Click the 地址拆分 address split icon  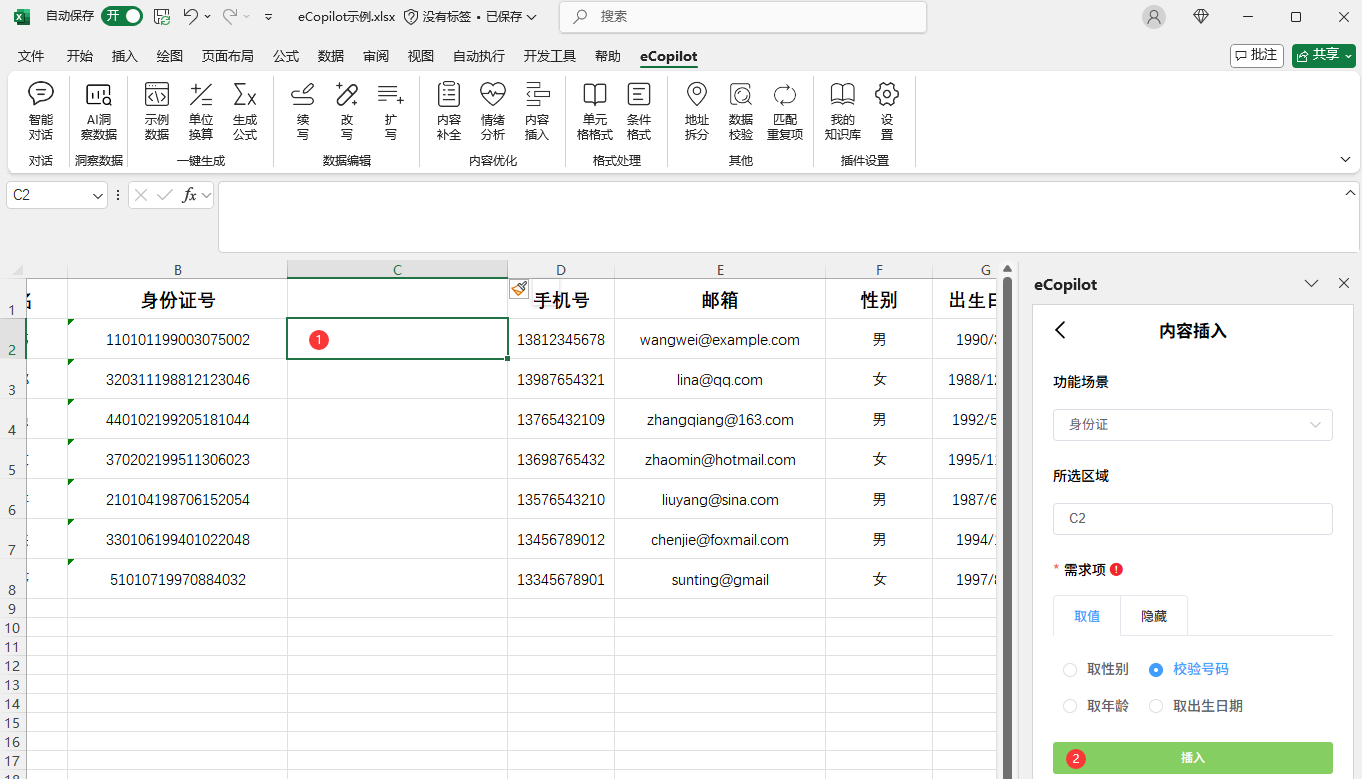click(697, 110)
